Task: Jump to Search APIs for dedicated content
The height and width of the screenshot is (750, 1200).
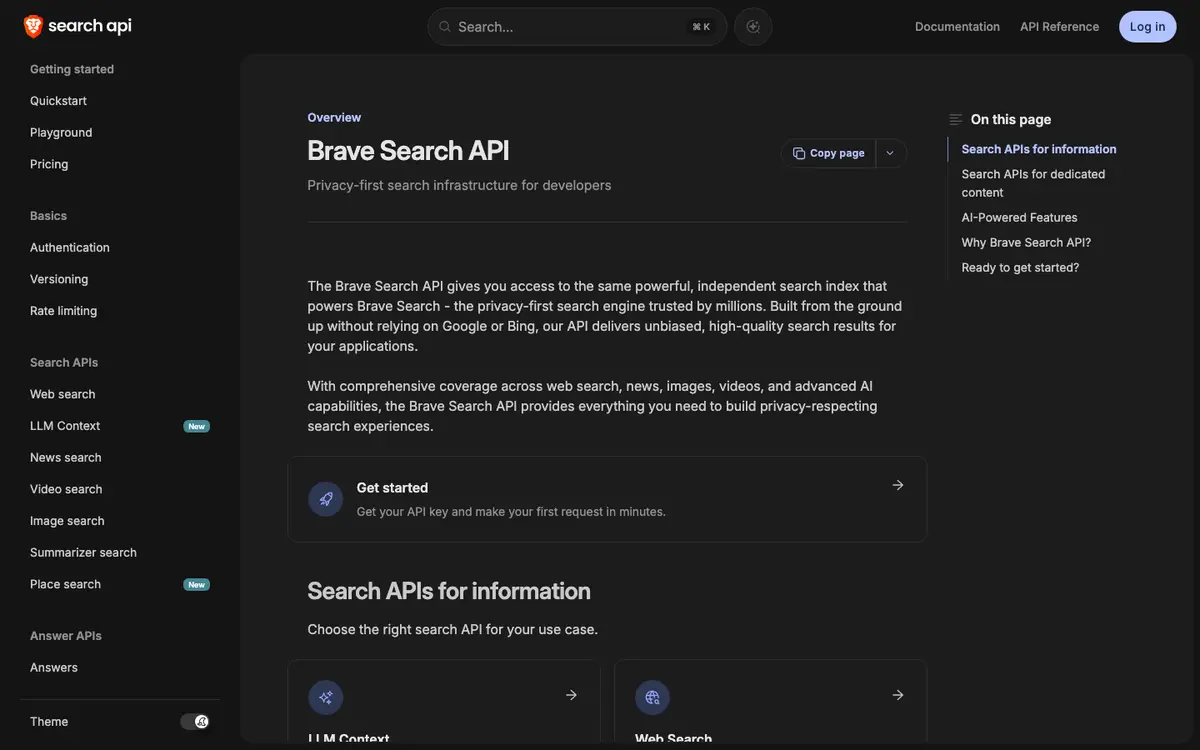Action: [1033, 183]
